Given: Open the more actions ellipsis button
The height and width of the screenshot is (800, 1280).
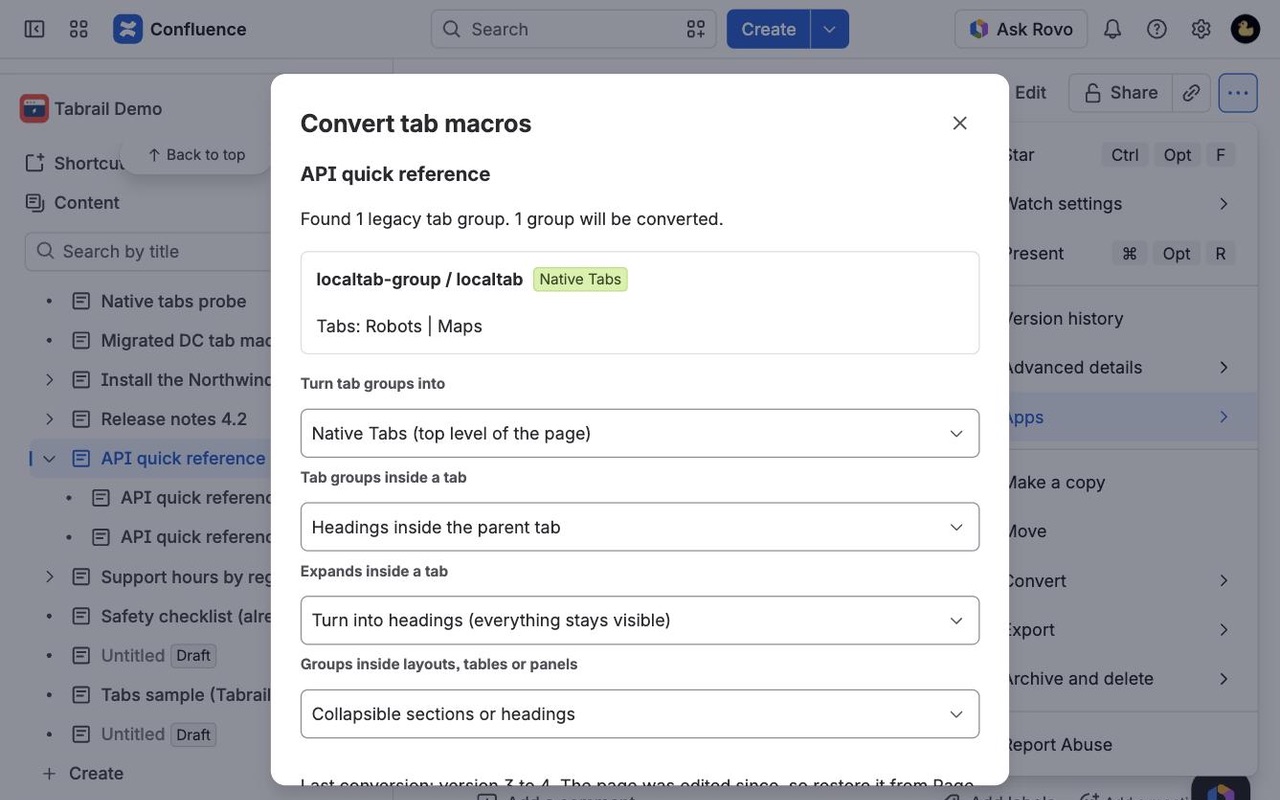Looking at the screenshot, I should (1238, 92).
